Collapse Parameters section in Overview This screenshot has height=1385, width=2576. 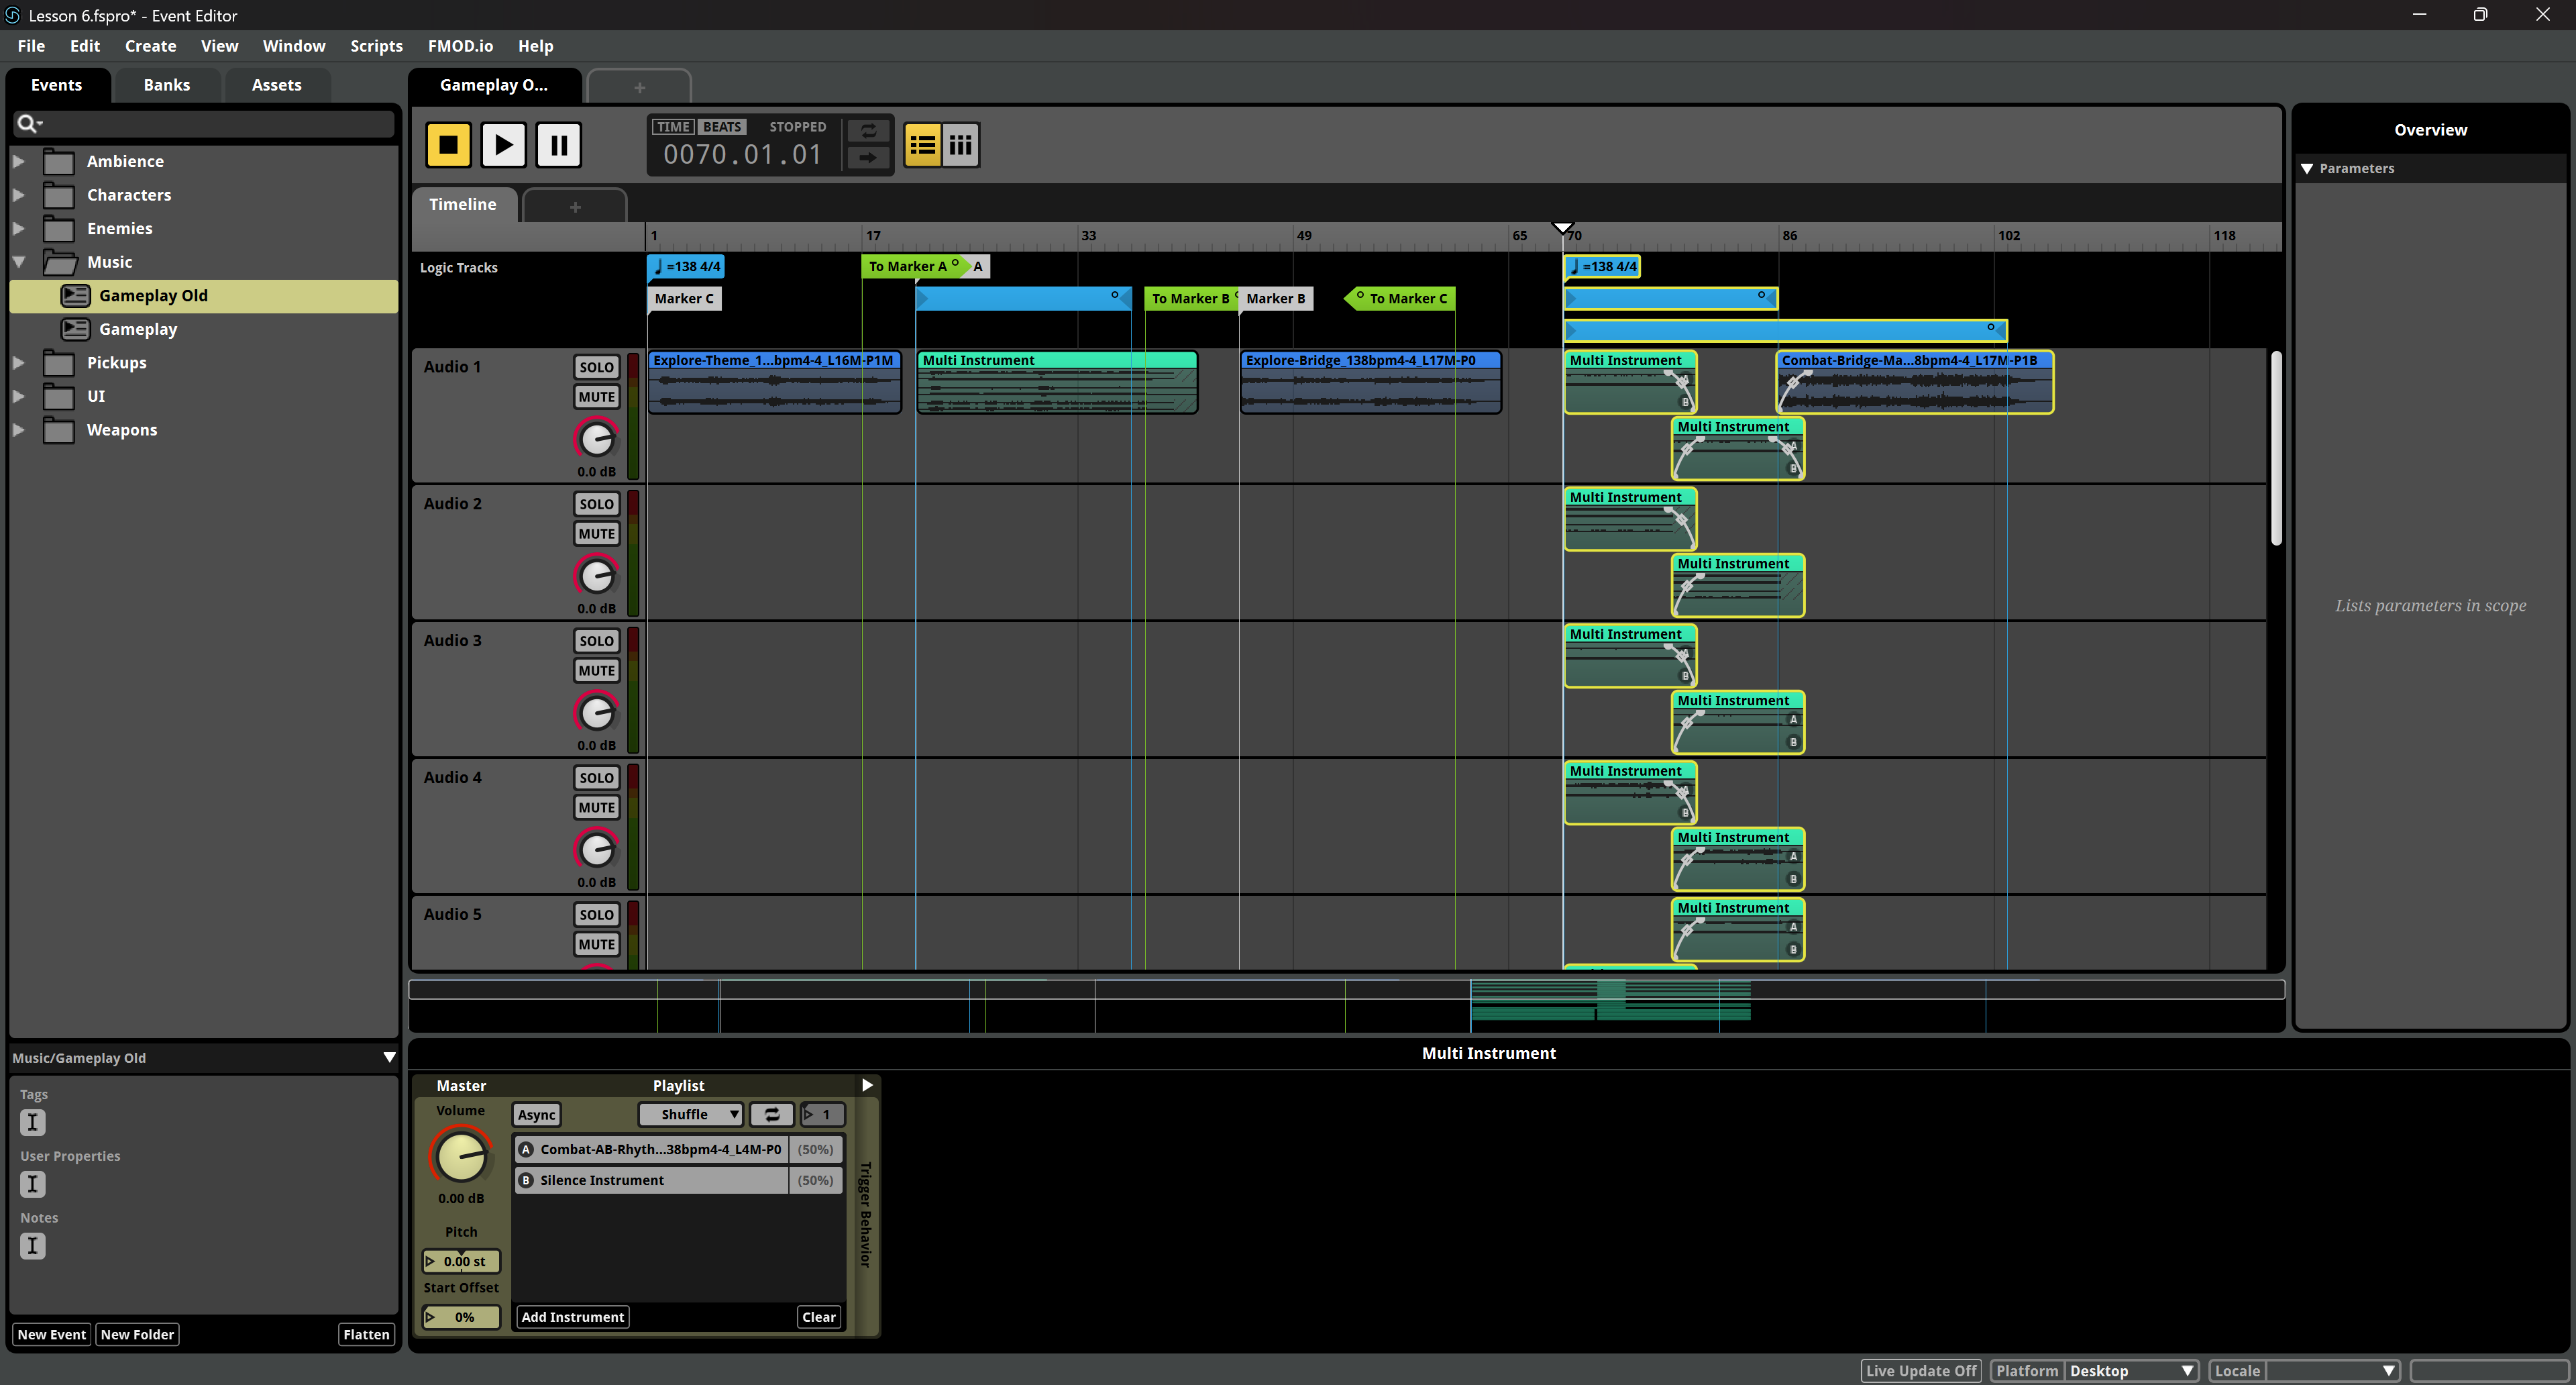(x=2307, y=169)
